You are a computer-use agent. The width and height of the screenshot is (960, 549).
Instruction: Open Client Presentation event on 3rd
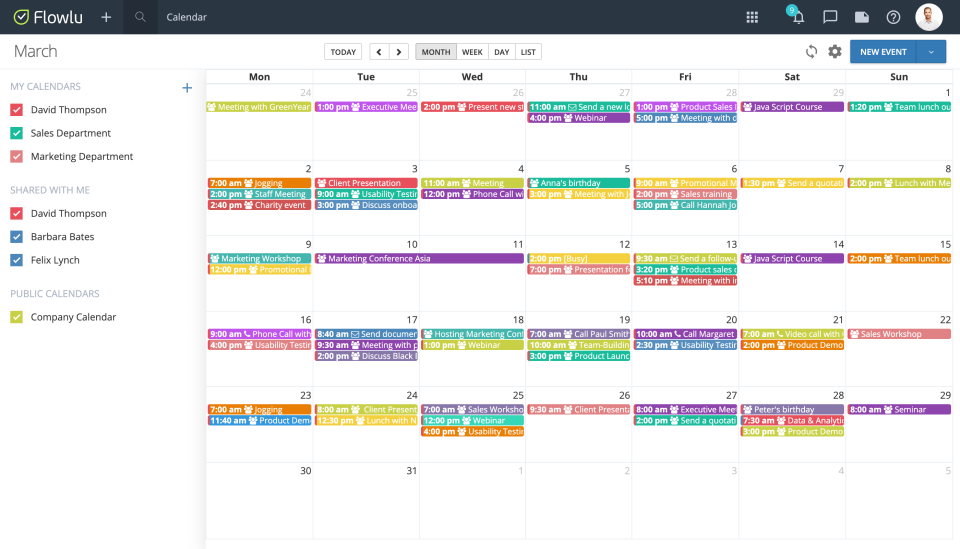pos(366,182)
